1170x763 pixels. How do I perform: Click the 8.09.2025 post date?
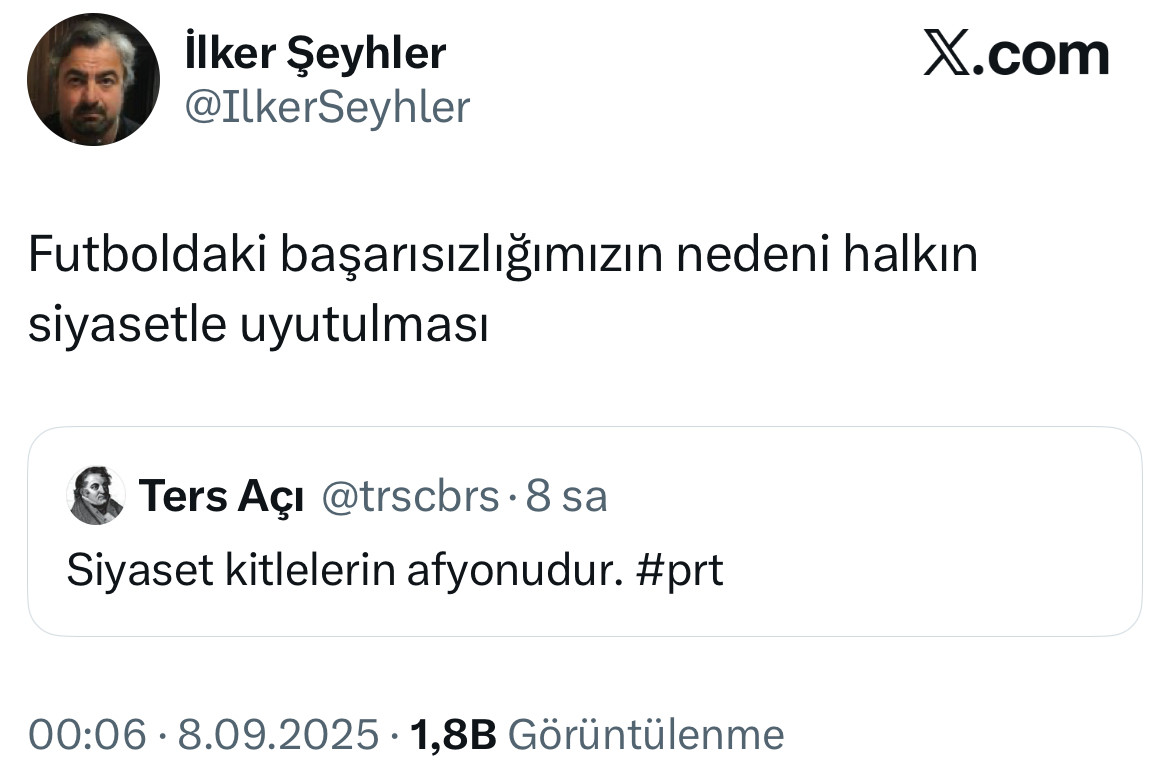pyautogui.click(x=278, y=735)
